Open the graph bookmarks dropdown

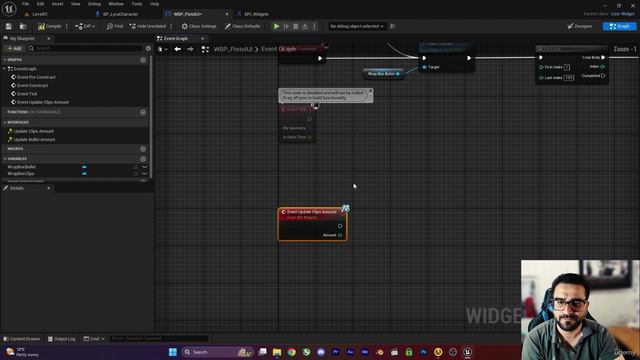163,49
